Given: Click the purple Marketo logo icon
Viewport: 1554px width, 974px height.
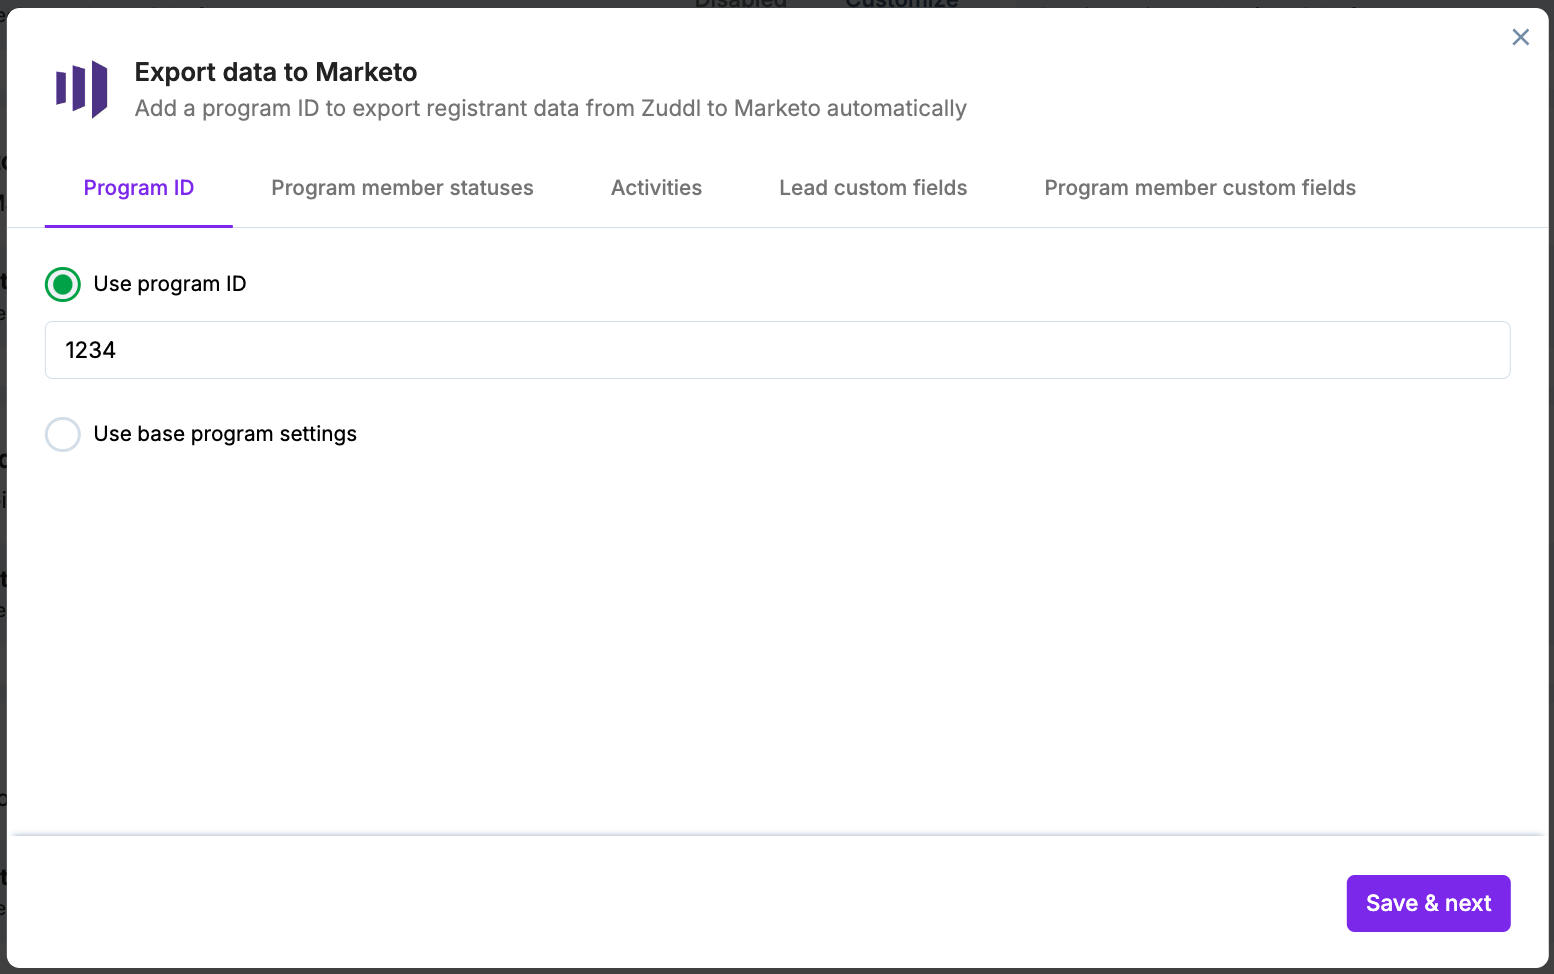Looking at the screenshot, I should pos(82,89).
